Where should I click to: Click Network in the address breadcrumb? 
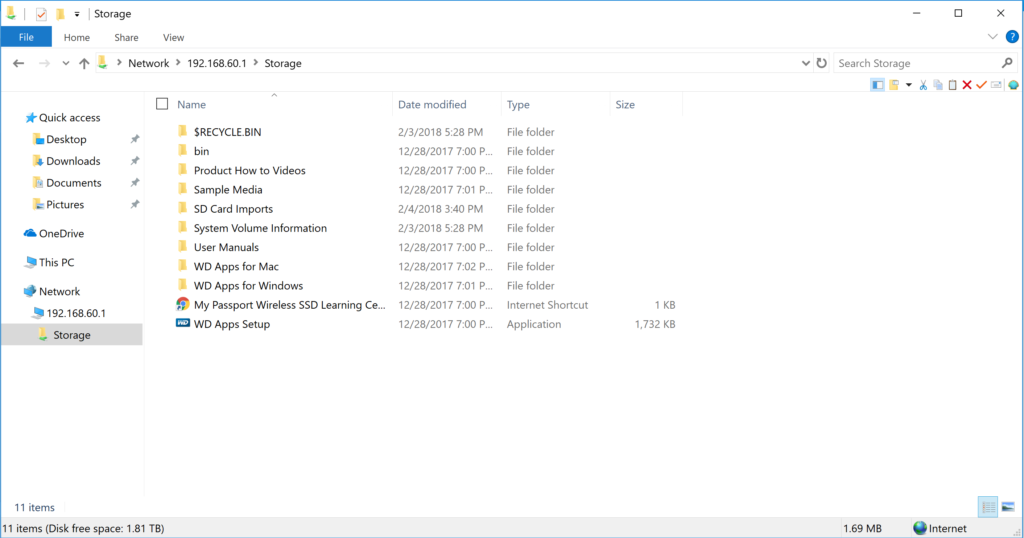pyautogui.click(x=149, y=63)
